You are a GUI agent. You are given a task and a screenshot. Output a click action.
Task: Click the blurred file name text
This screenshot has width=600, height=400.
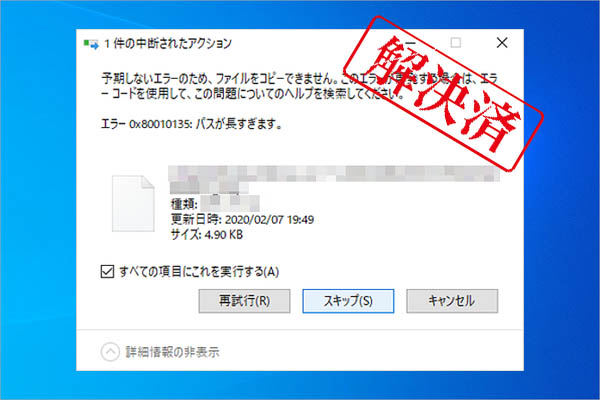[x=334, y=179]
